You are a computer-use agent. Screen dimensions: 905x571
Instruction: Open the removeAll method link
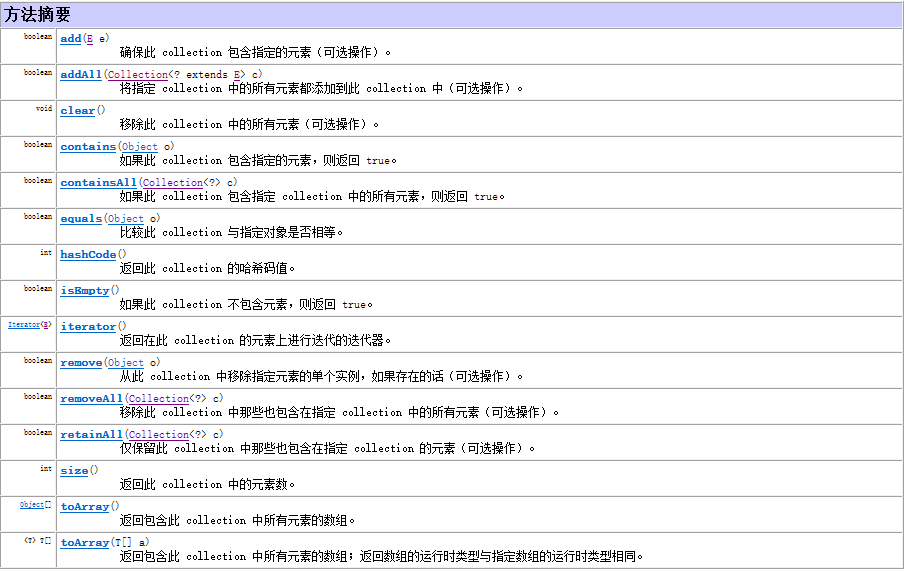coord(91,398)
